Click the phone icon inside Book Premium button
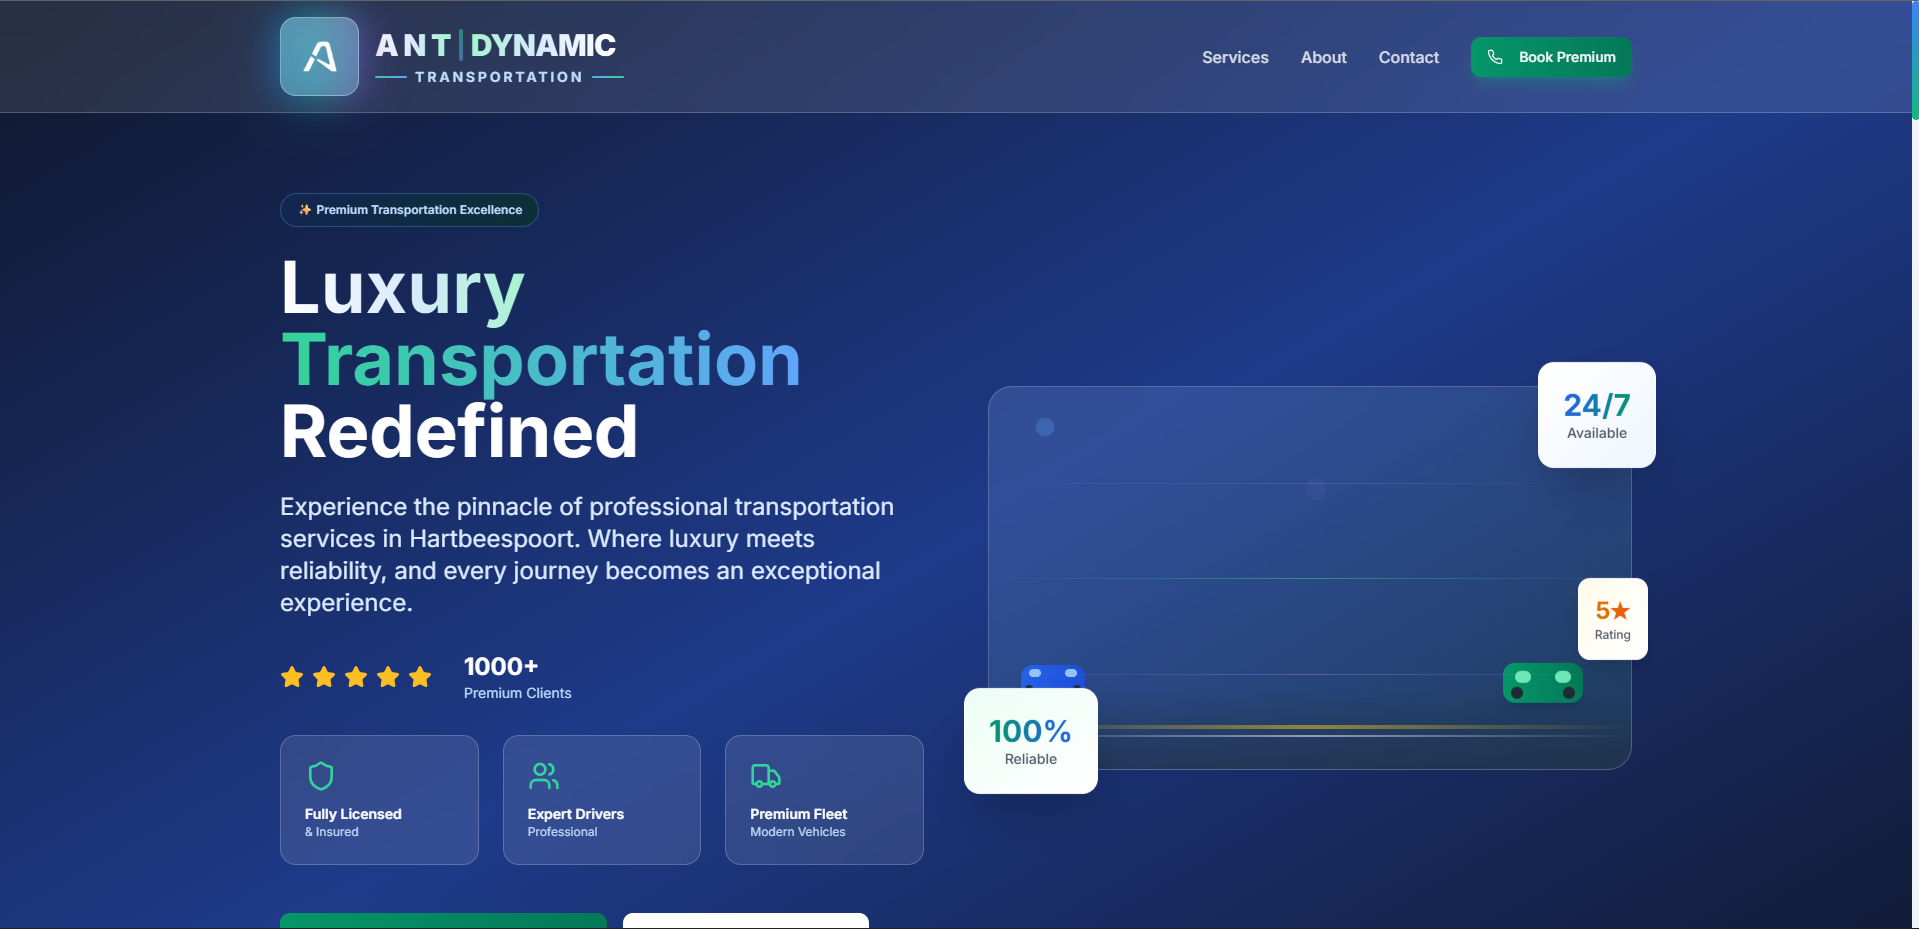 (1496, 57)
